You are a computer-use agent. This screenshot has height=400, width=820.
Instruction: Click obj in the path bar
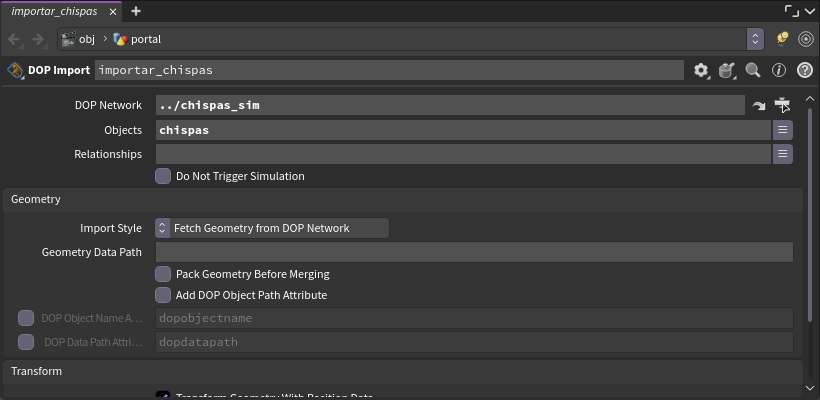(87, 39)
